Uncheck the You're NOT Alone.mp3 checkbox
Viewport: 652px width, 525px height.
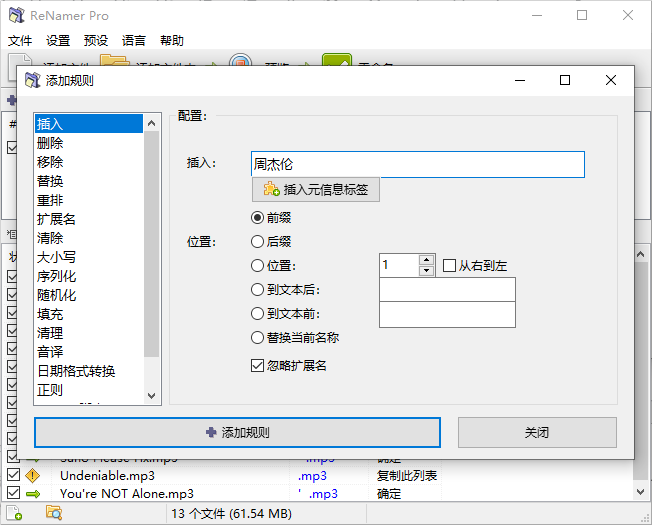point(14,493)
